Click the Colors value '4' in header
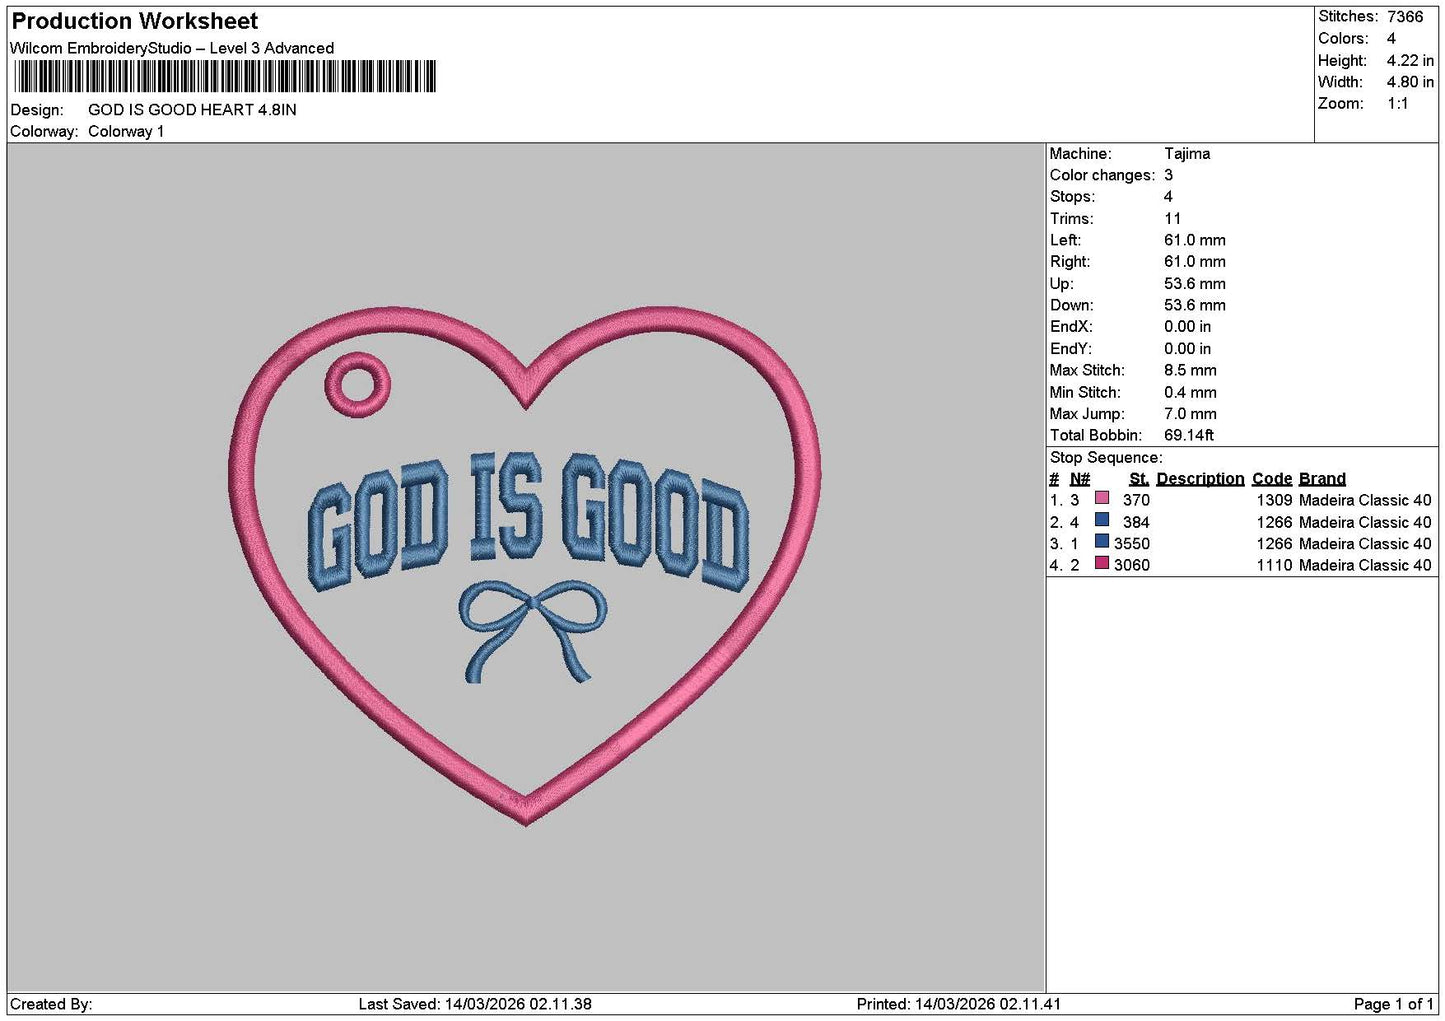1445x1021 pixels. [x=1391, y=39]
